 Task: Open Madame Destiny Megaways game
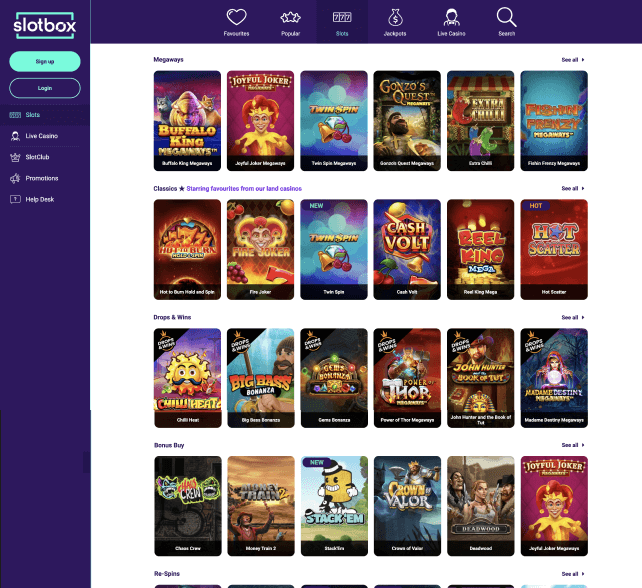(554, 378)
